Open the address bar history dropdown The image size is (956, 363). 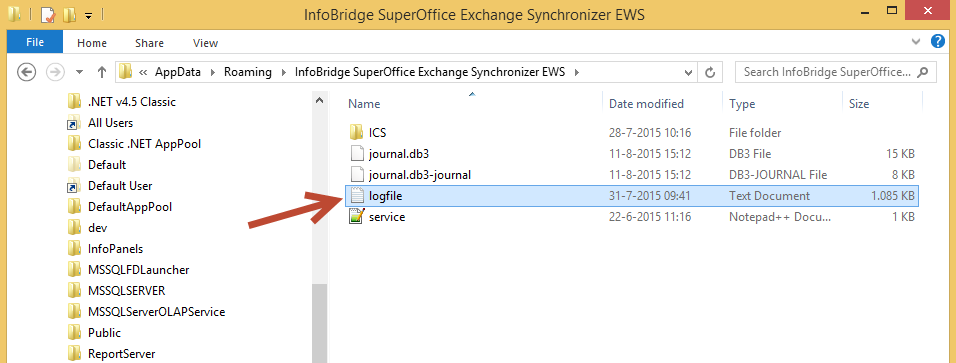tap(689, 72)
